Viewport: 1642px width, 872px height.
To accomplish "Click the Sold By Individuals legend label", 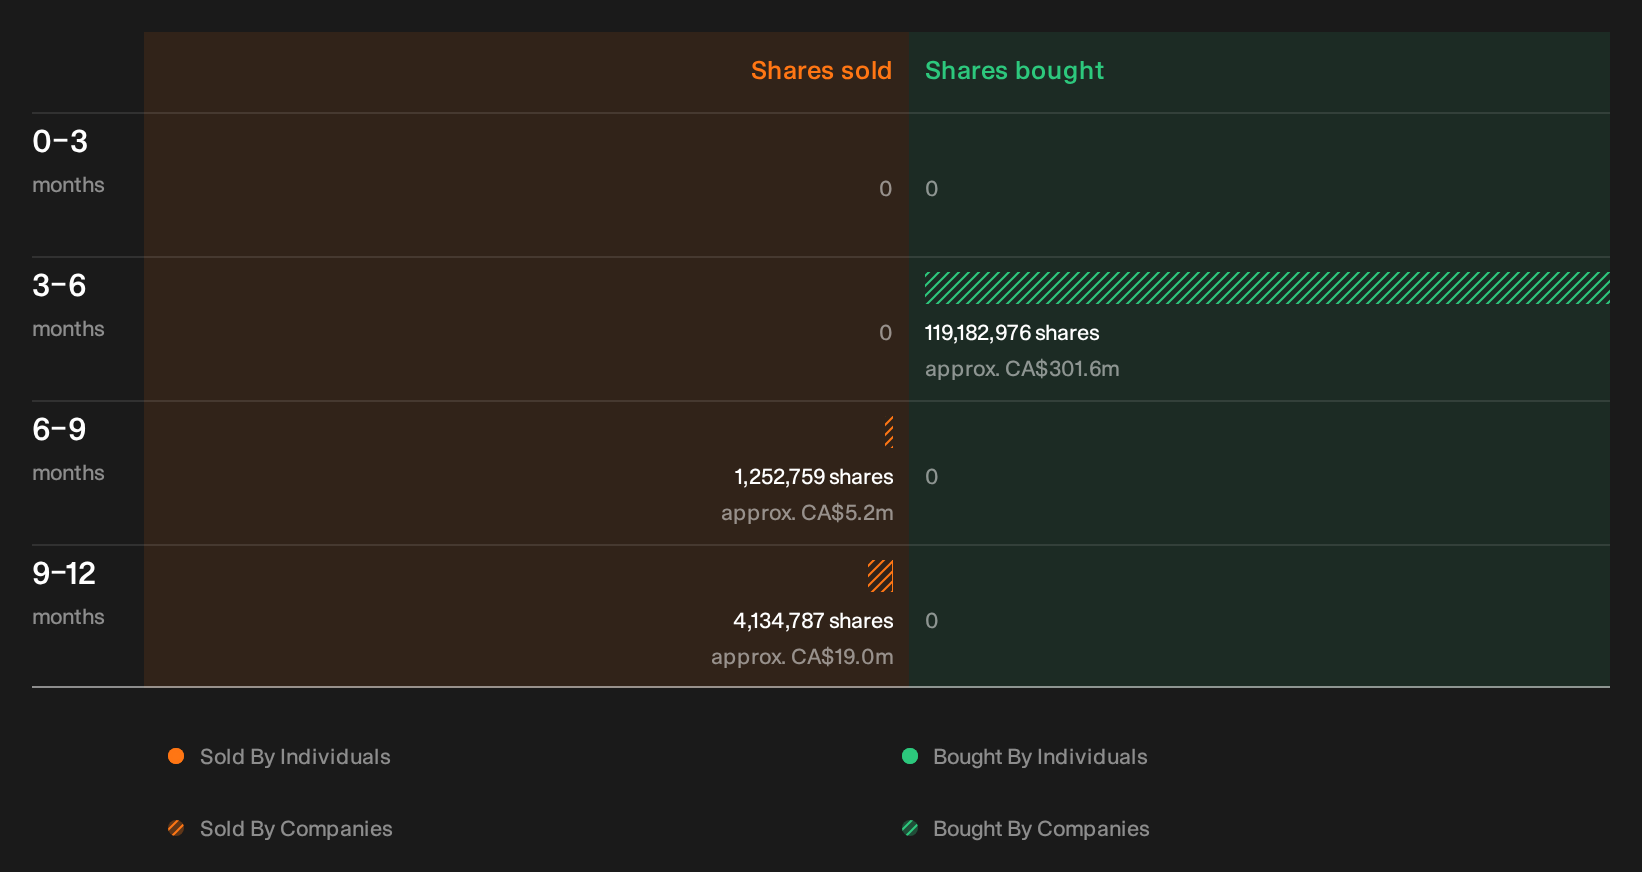I will click(x=295, y=757).
